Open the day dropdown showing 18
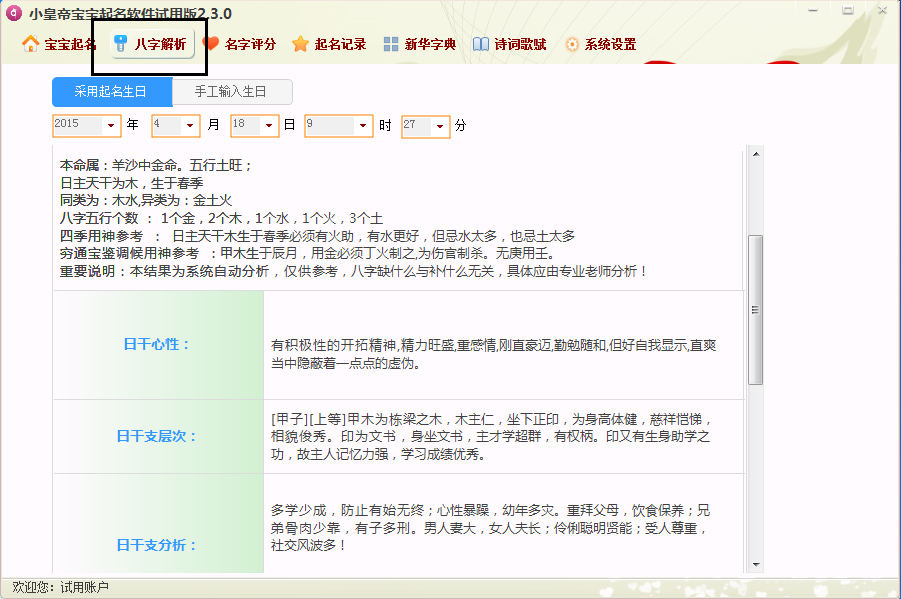901x599 pixels. [x=268, y=126]
